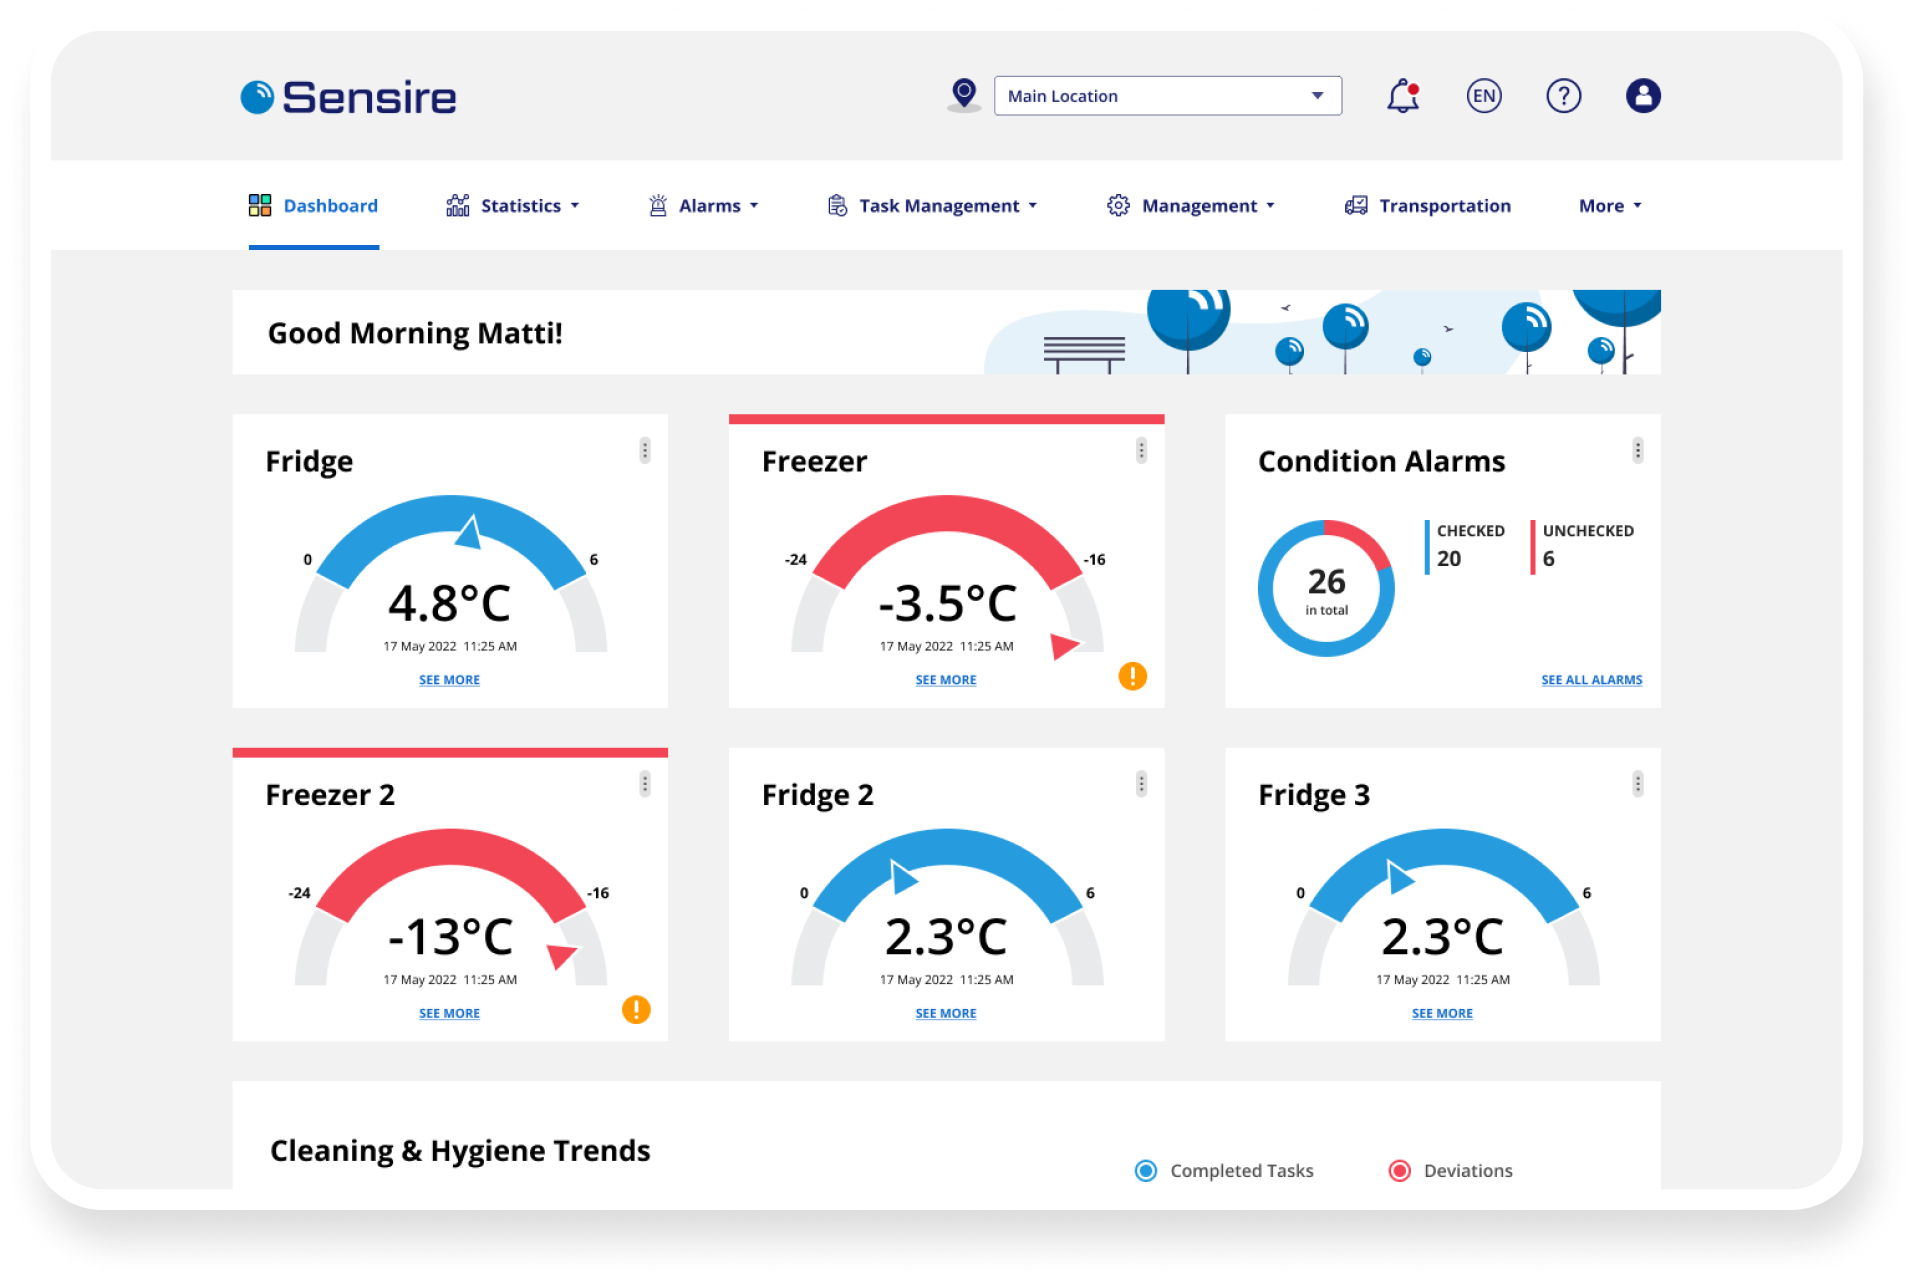The width and height of the screenshot is (1914, 1280).
Task: Select the Deviations radio indicator
Action: (x=1400, y=1170)
